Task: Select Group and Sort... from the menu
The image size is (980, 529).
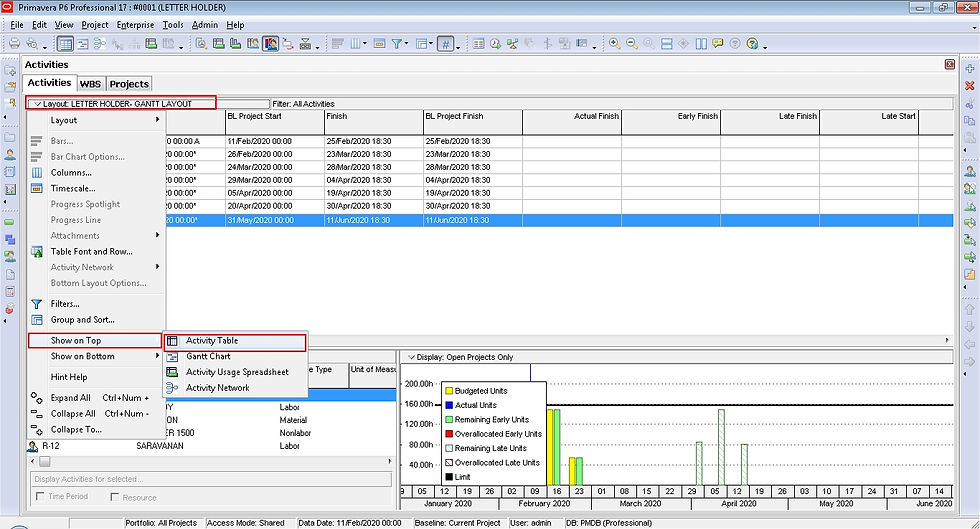Action: (x=97, y=320)
